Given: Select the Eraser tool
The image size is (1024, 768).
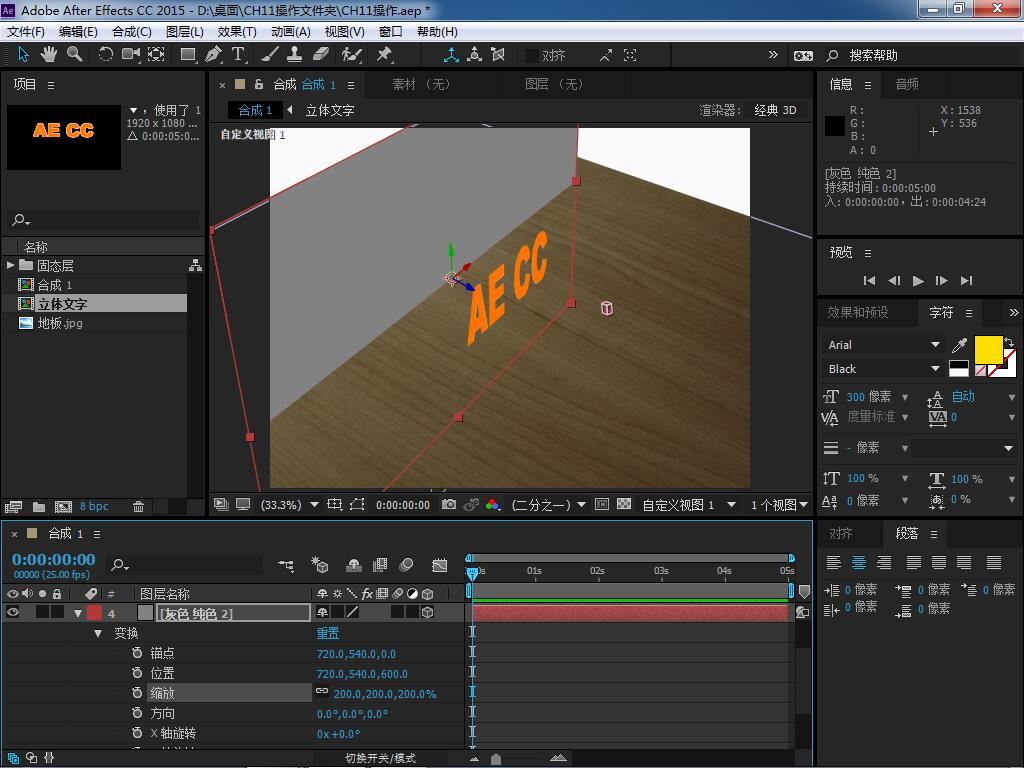Looking at the screenshot, I should 321,55.
